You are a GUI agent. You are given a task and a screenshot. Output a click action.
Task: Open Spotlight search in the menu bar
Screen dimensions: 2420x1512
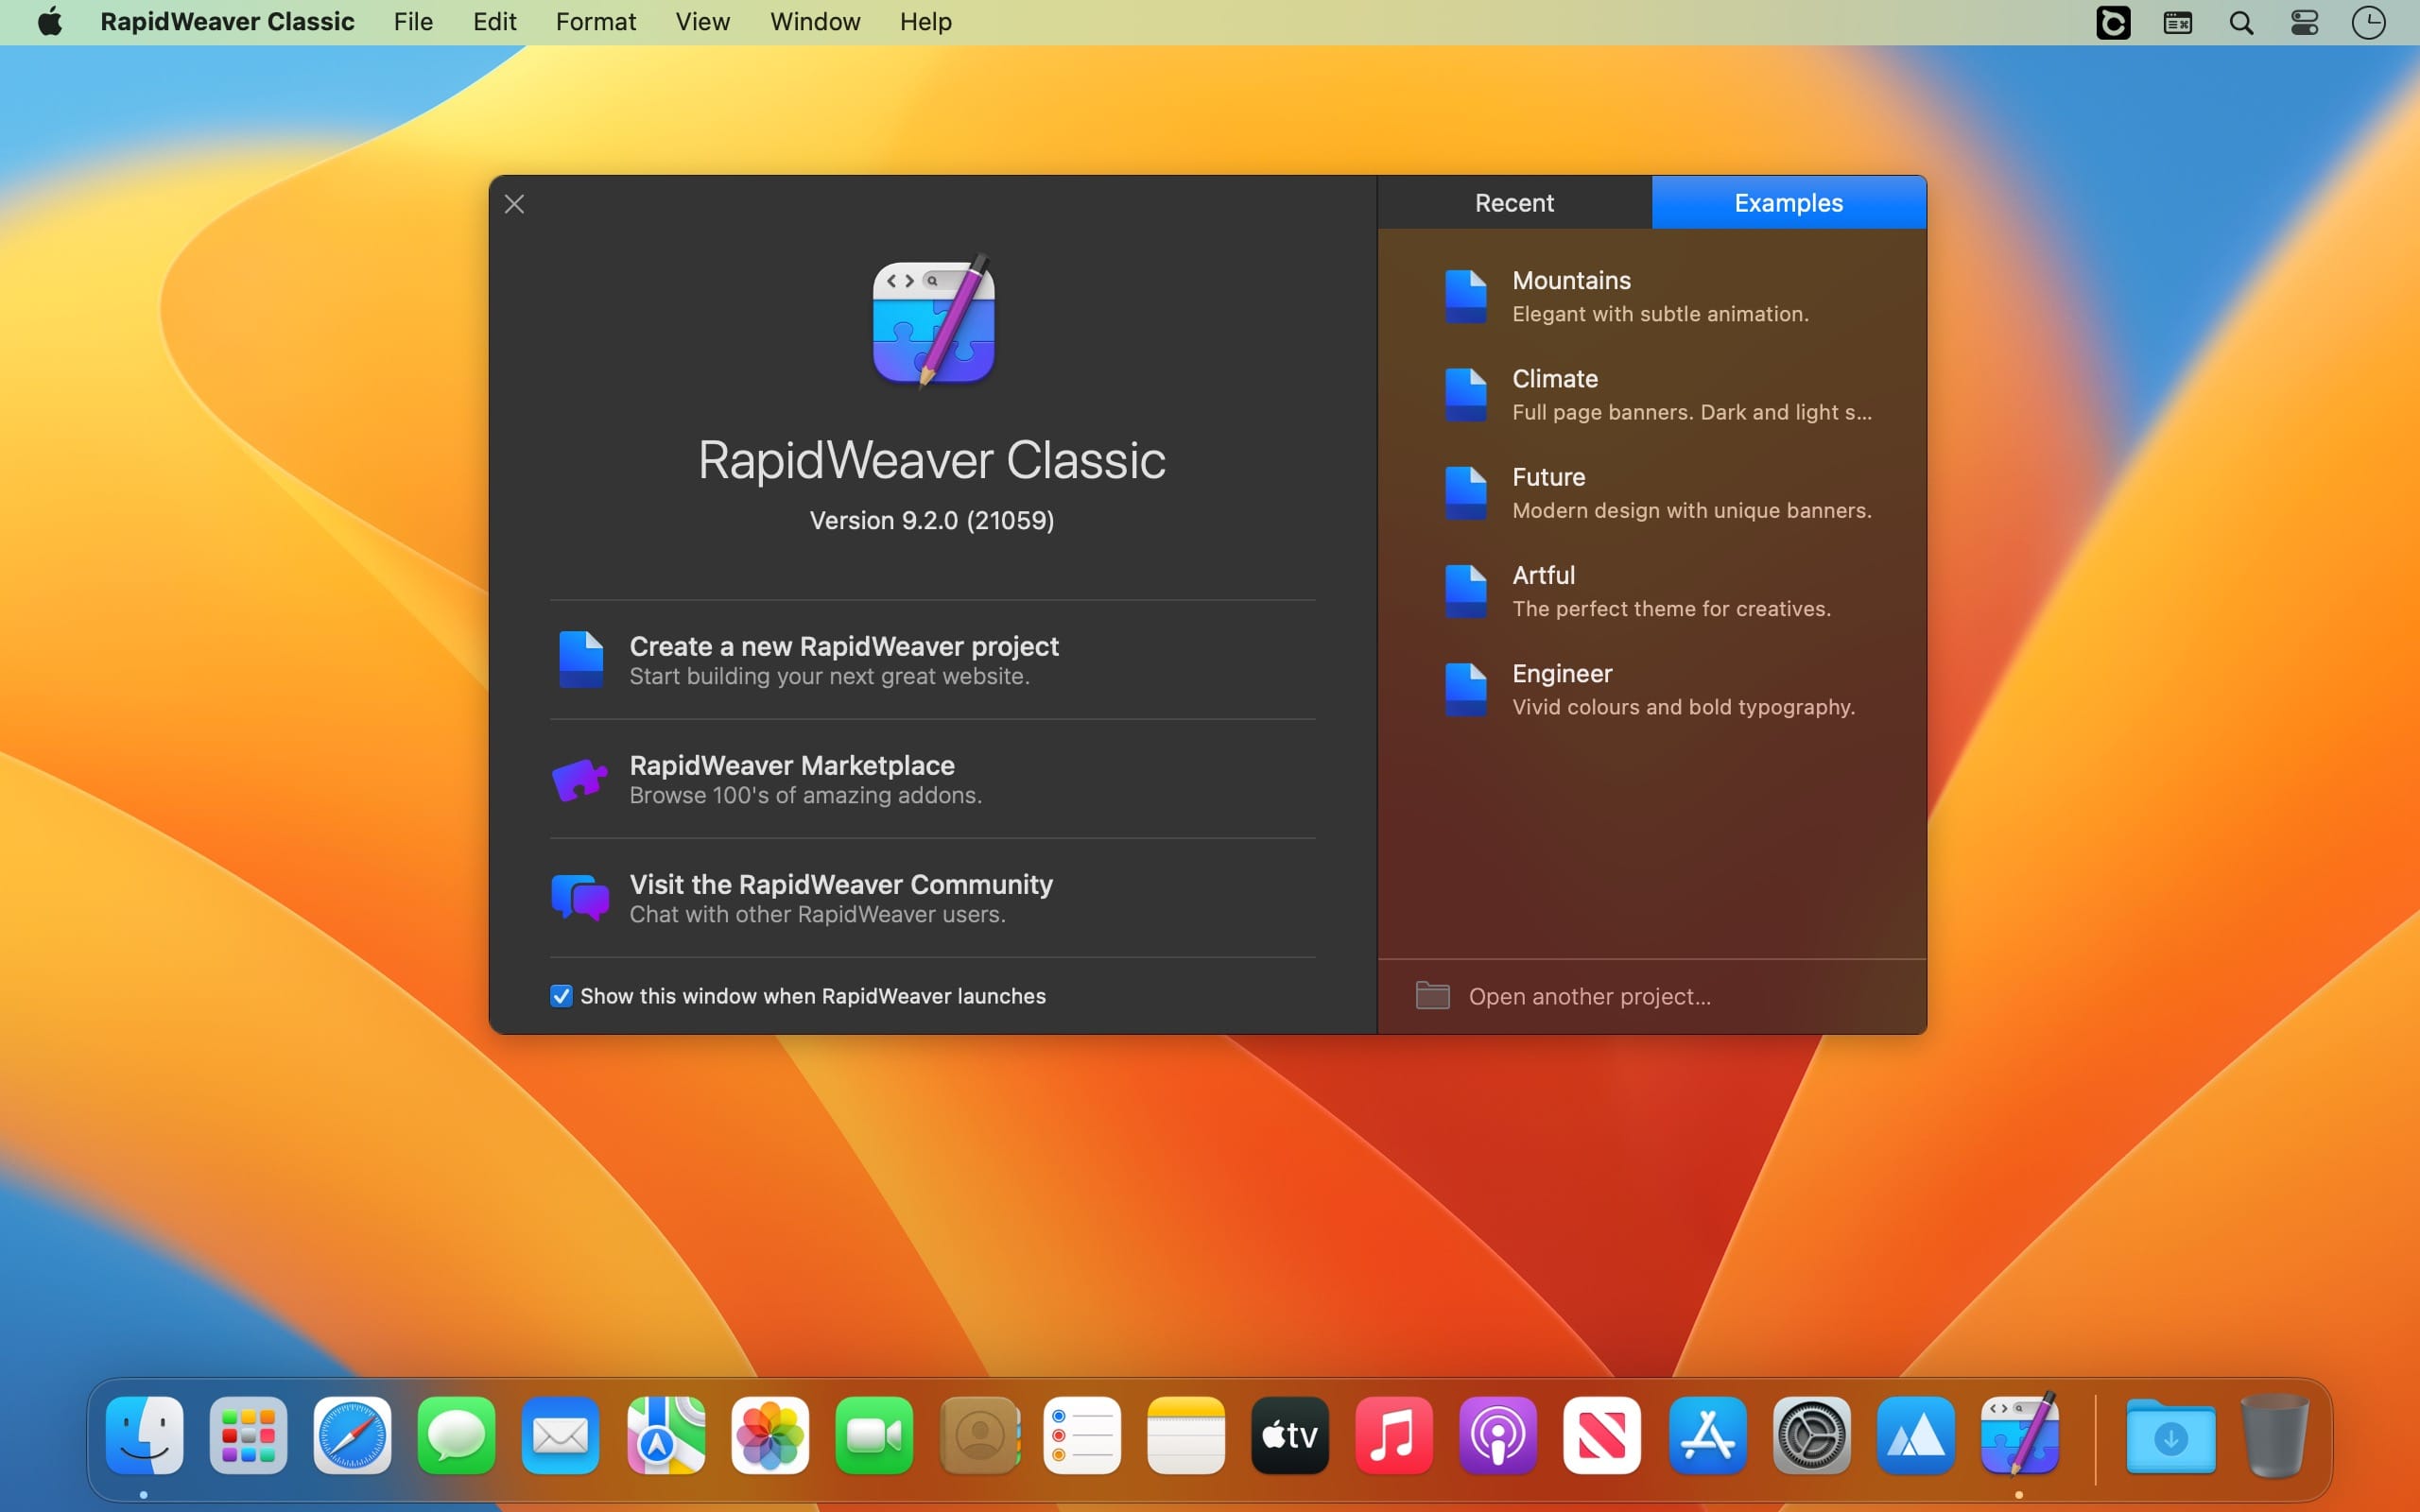2241,22
